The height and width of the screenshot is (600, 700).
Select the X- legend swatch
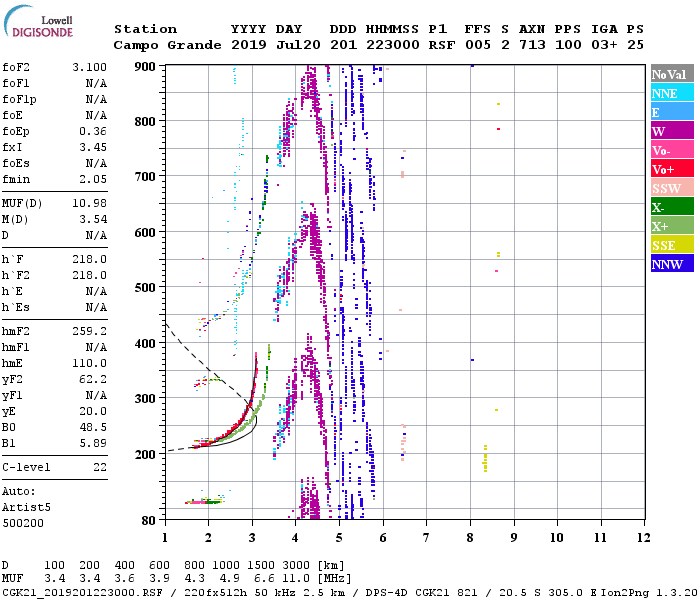pyautogui.click(x=672, y=207)
